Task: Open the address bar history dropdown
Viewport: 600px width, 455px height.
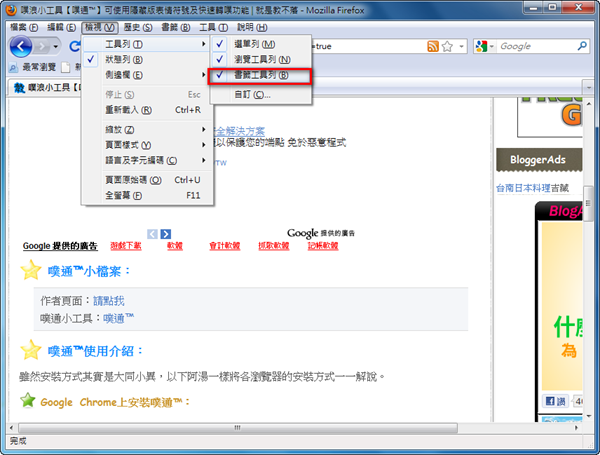Action: [461, 47]
